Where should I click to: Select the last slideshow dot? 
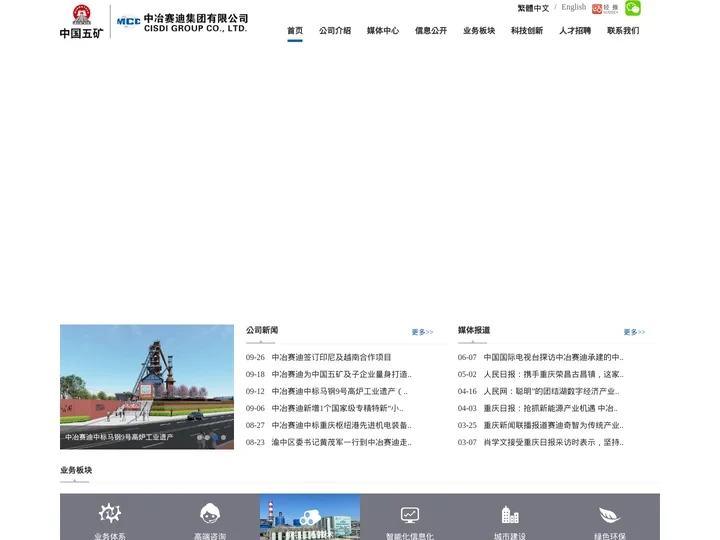tap(223, 438)
